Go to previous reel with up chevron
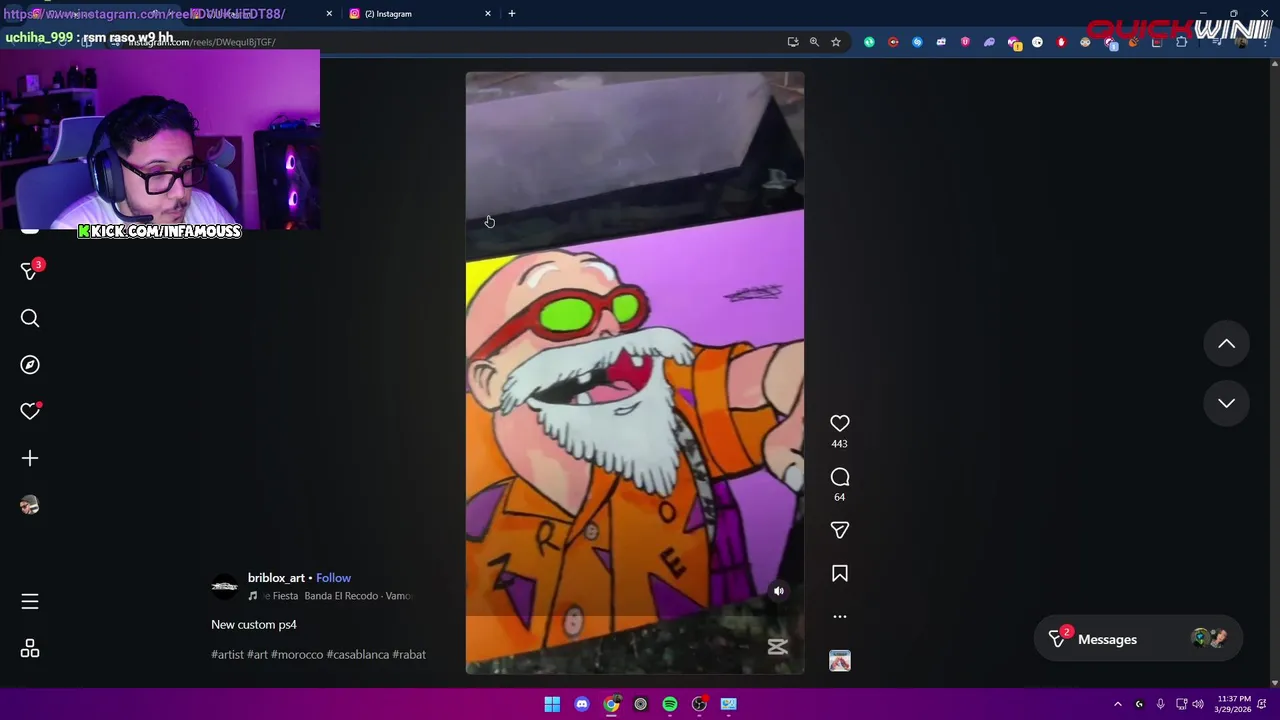 [x=1226, y=344]
